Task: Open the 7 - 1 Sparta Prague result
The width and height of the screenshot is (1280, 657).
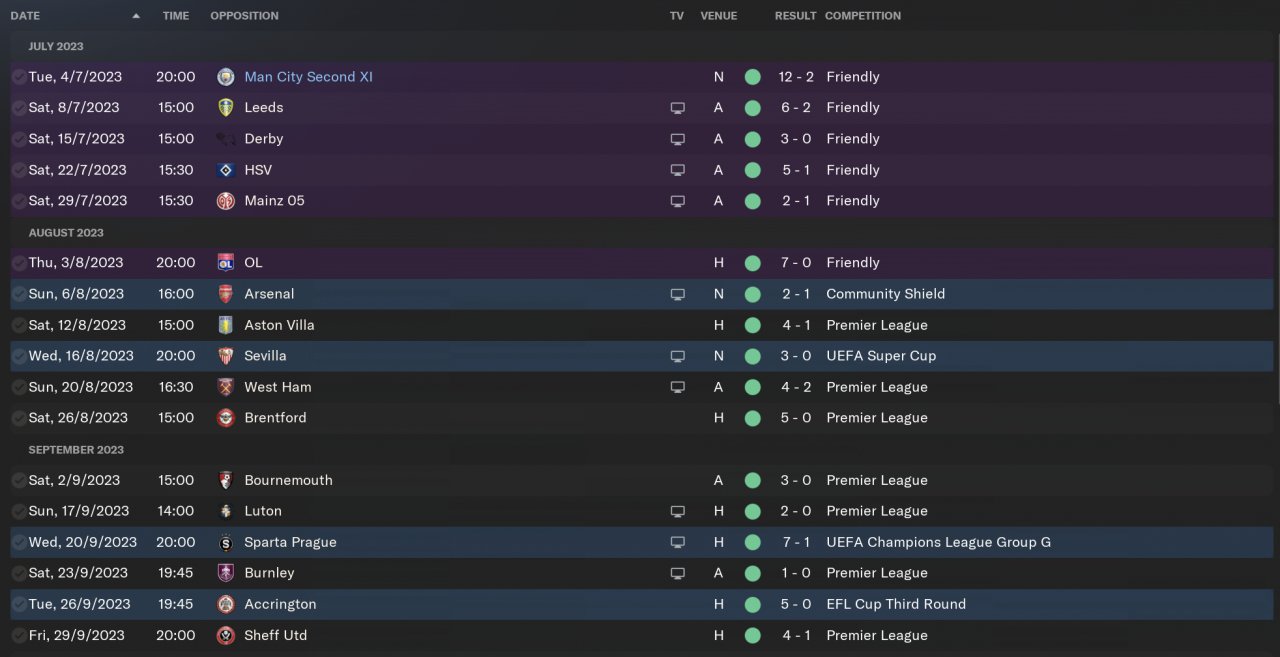Action: (x=795, y=542)
